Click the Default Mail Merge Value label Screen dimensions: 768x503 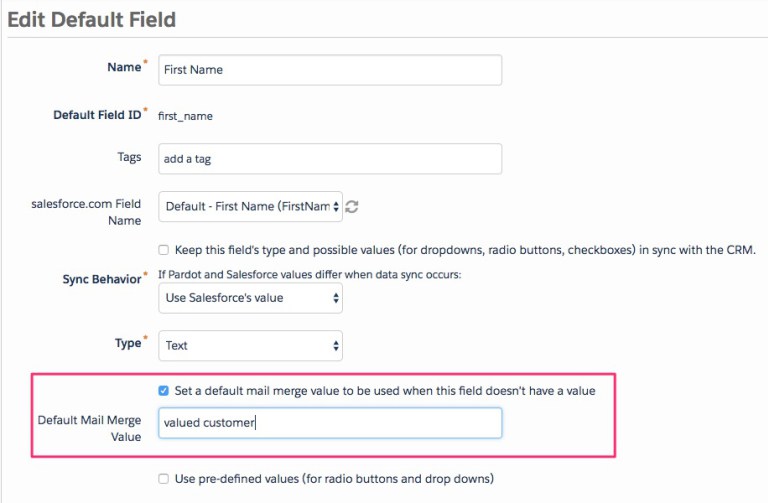(x=90, y=428)
